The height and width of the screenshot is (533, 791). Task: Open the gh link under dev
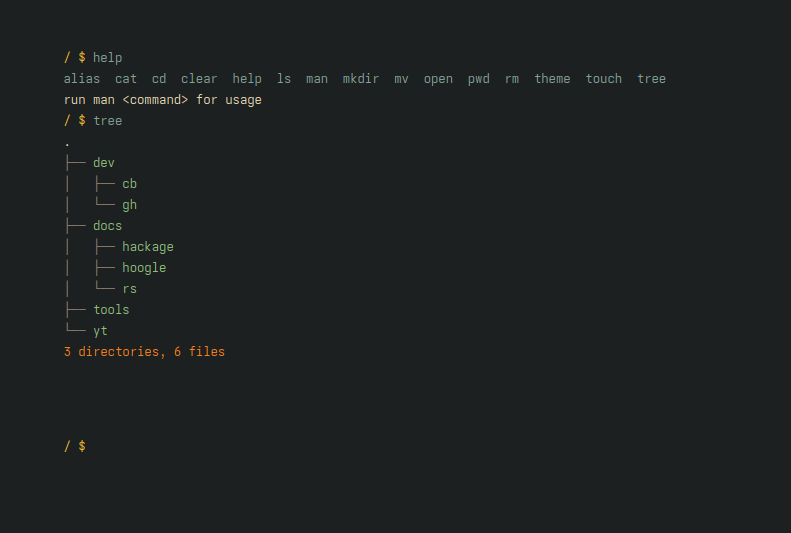click(130, 205)
